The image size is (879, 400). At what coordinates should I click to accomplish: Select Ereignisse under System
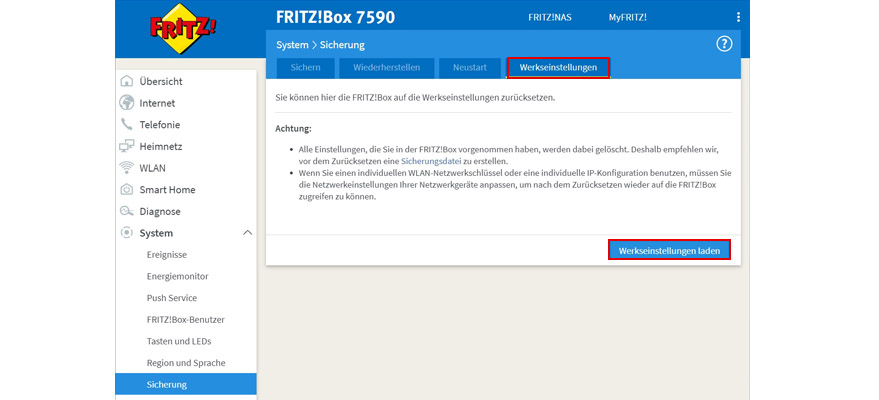(x=166, y=255)
